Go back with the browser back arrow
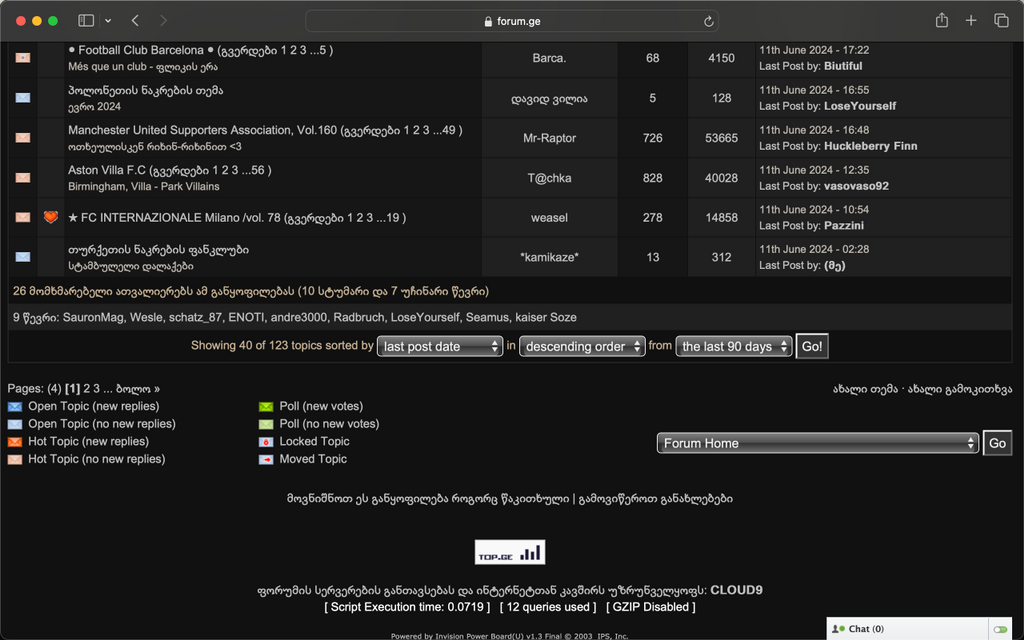 coord(135,21)
